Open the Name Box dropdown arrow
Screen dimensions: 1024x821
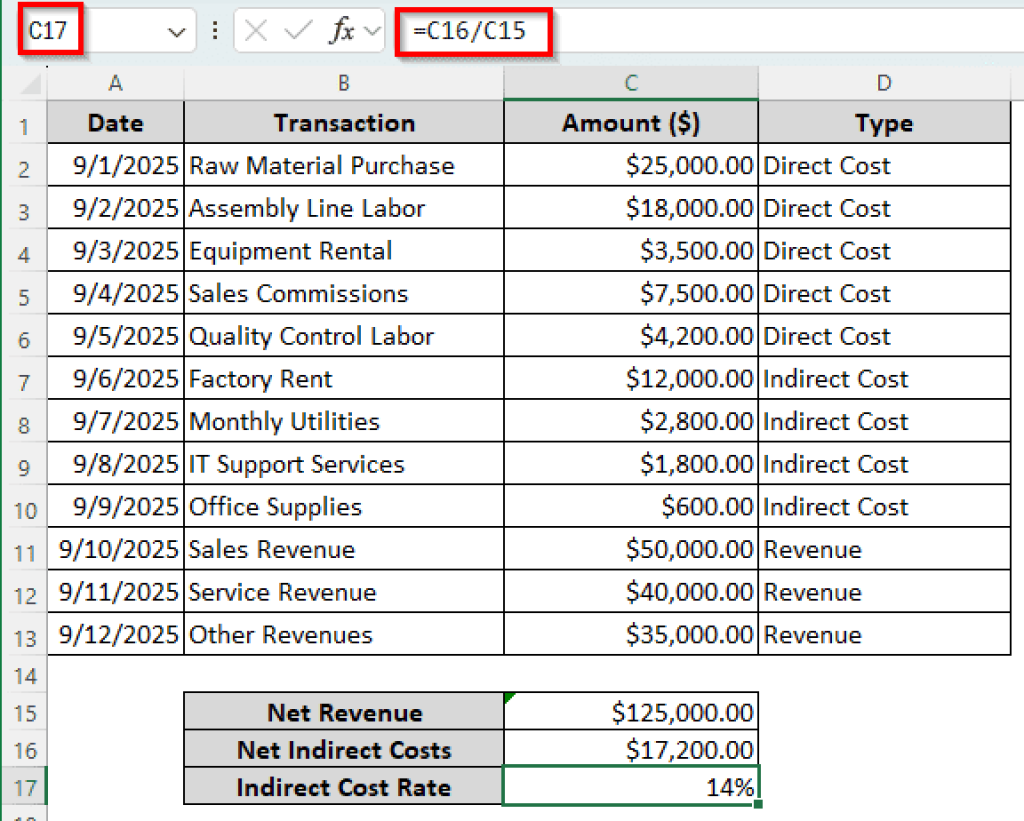[178, 30]
